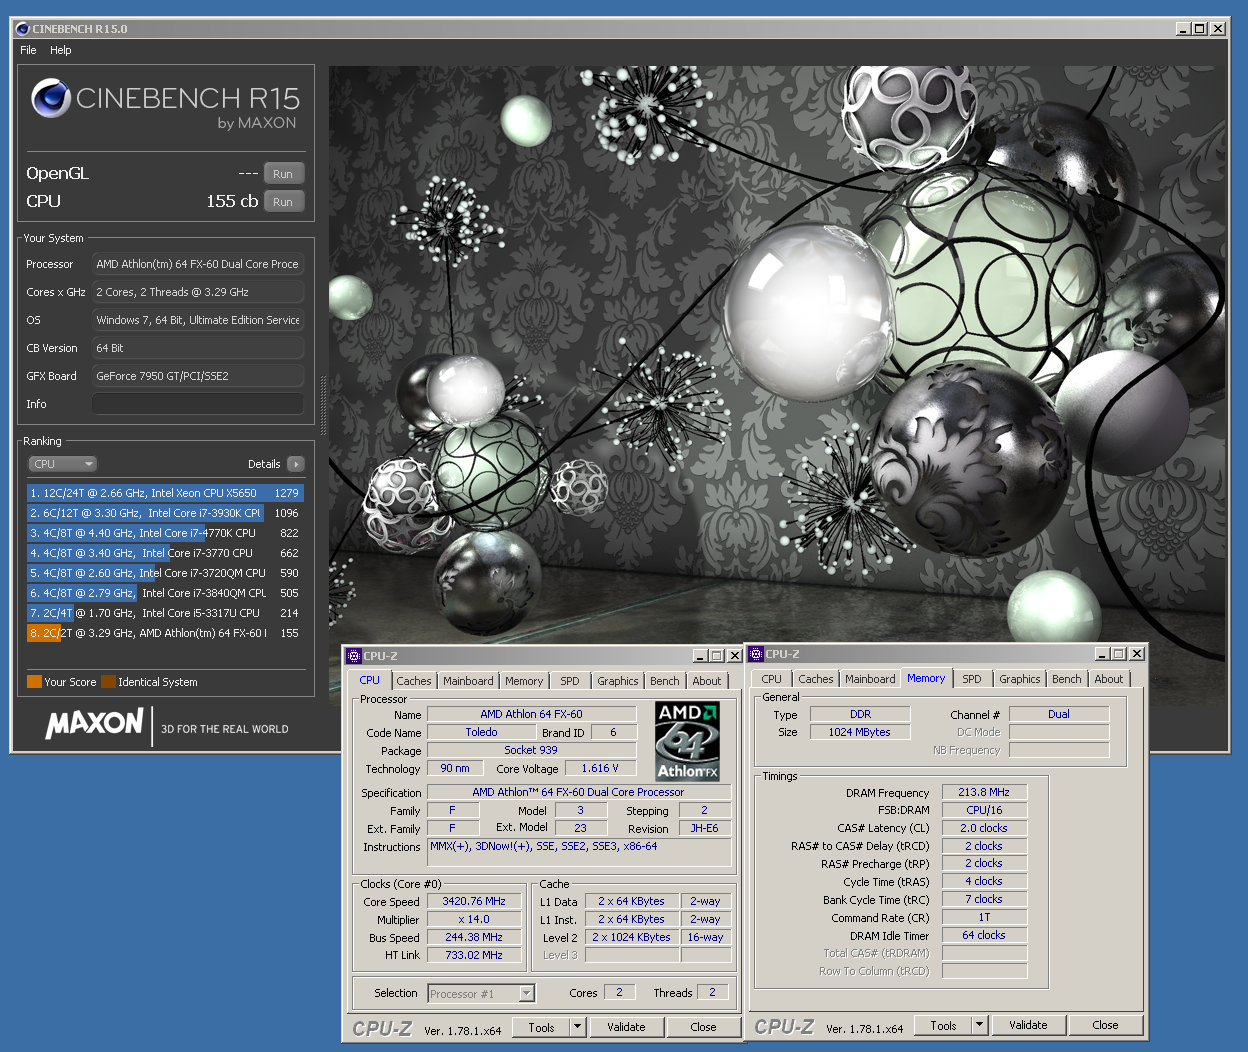1248x1052 pixels.
Task: Select the Core i7-3720QM ranking entry
Action: pos(165,573)
